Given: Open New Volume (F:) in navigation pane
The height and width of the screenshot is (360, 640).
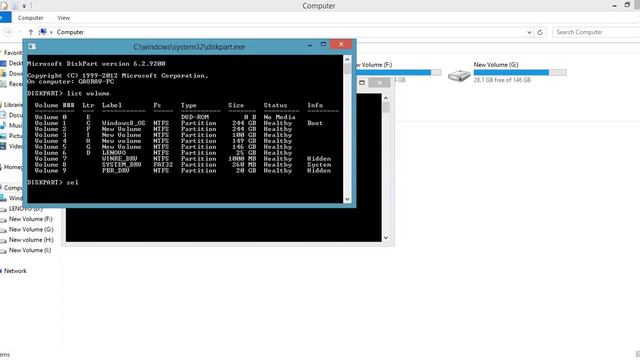Looking at the screenshot, I should [x=31, y=219].
